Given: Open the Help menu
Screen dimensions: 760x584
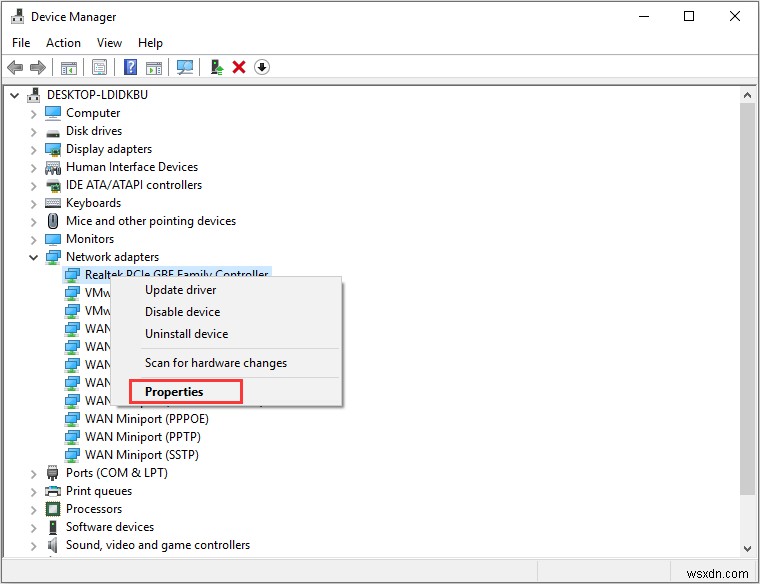Looking at the screenshot, I should pyautogui.click(x=150, y=43).
